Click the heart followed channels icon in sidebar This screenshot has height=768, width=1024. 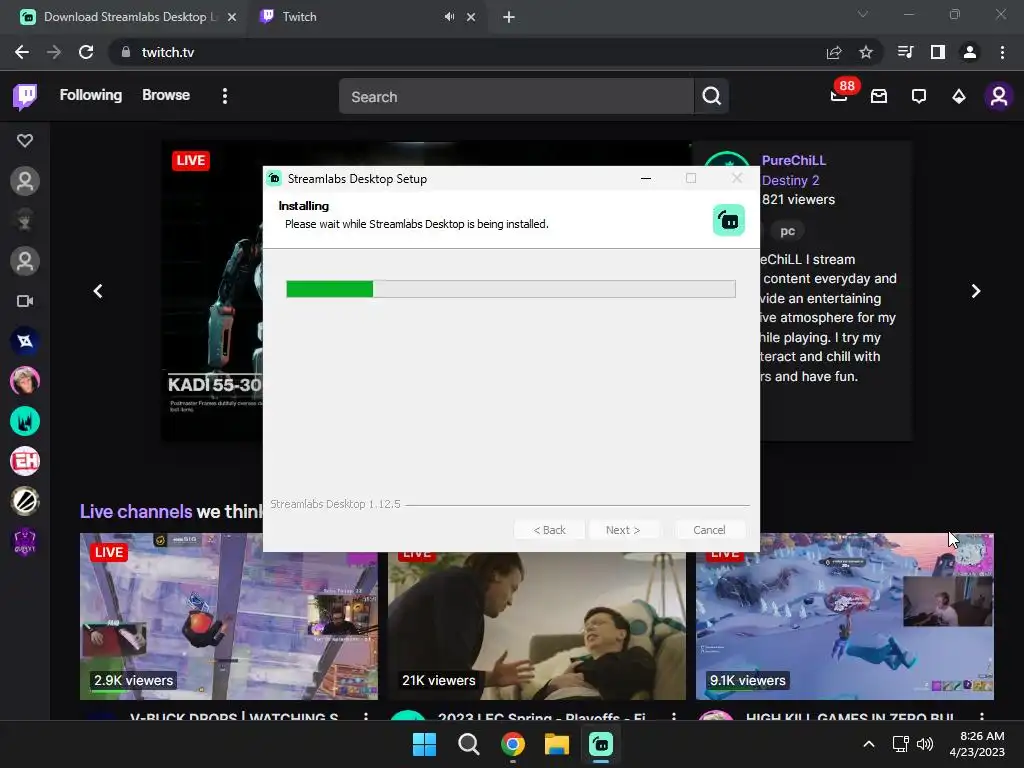pos(25,140)
